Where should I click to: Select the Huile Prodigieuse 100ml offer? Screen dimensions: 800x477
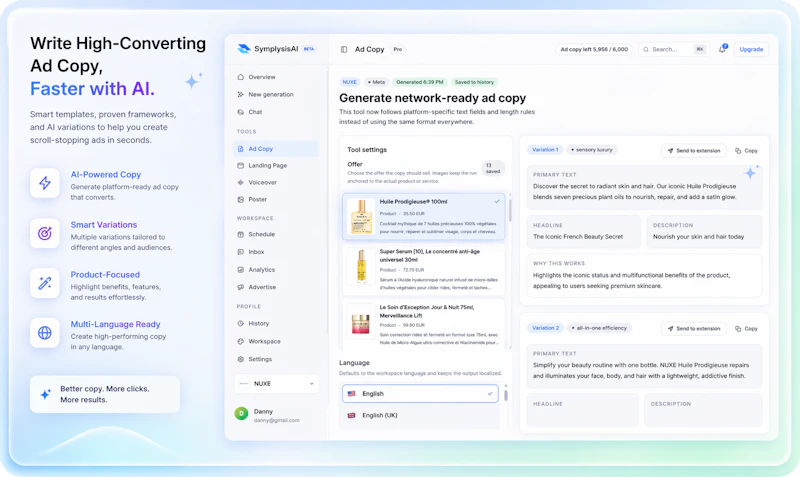[x=423, y=216]
